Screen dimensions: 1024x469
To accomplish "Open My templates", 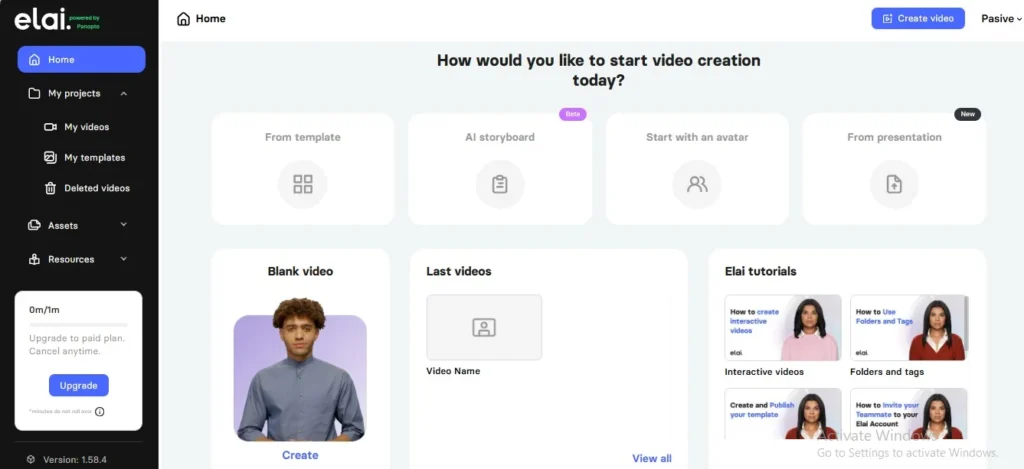I will [x=94, y=157].
